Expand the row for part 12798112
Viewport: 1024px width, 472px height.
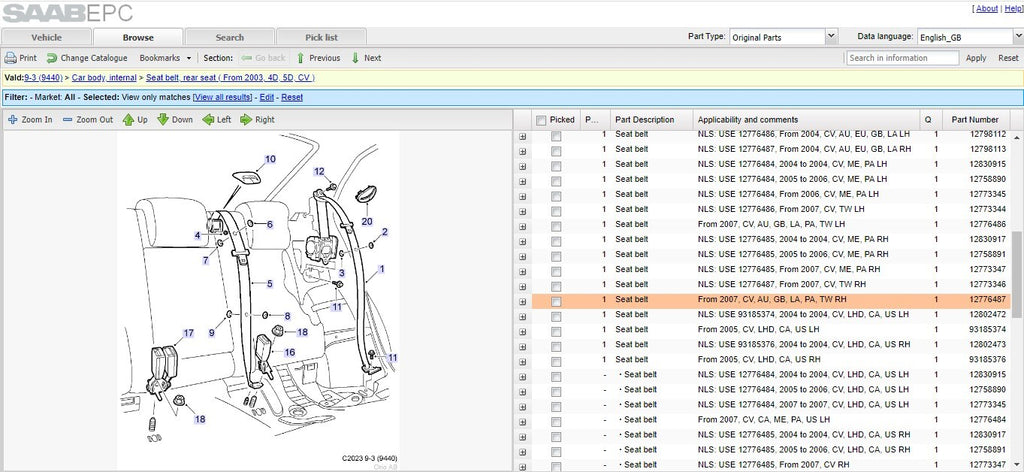(522, 136)
